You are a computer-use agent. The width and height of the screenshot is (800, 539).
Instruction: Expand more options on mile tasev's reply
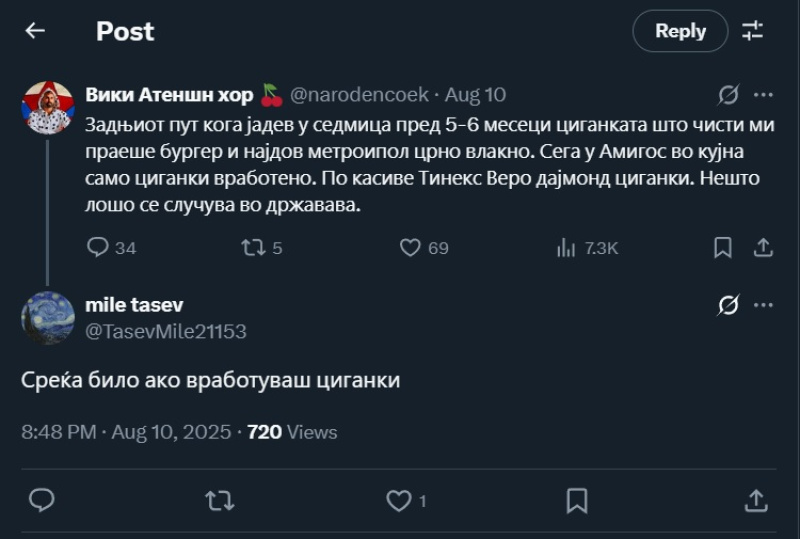tap(762, 306)
